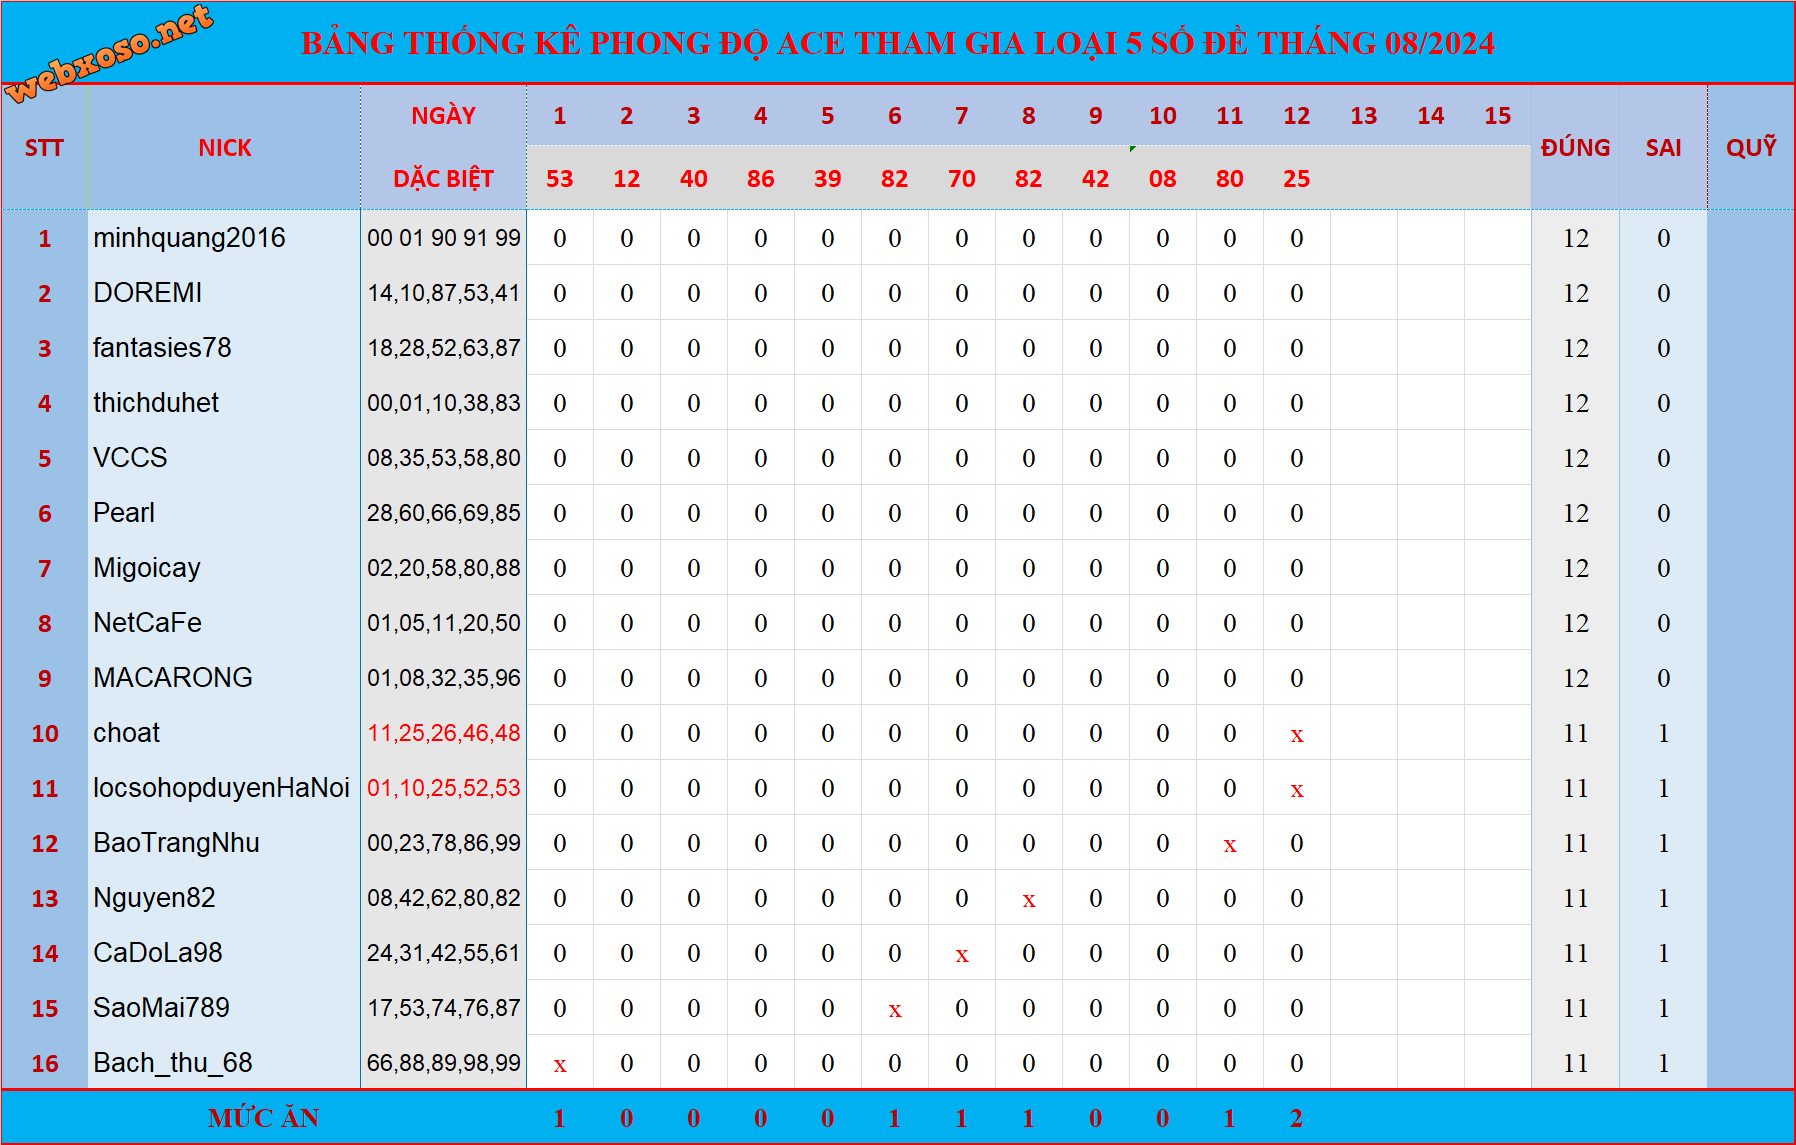1796x1145 pixels.
Task: Select nick CaDoLa98
Action: tap(158, 953)
